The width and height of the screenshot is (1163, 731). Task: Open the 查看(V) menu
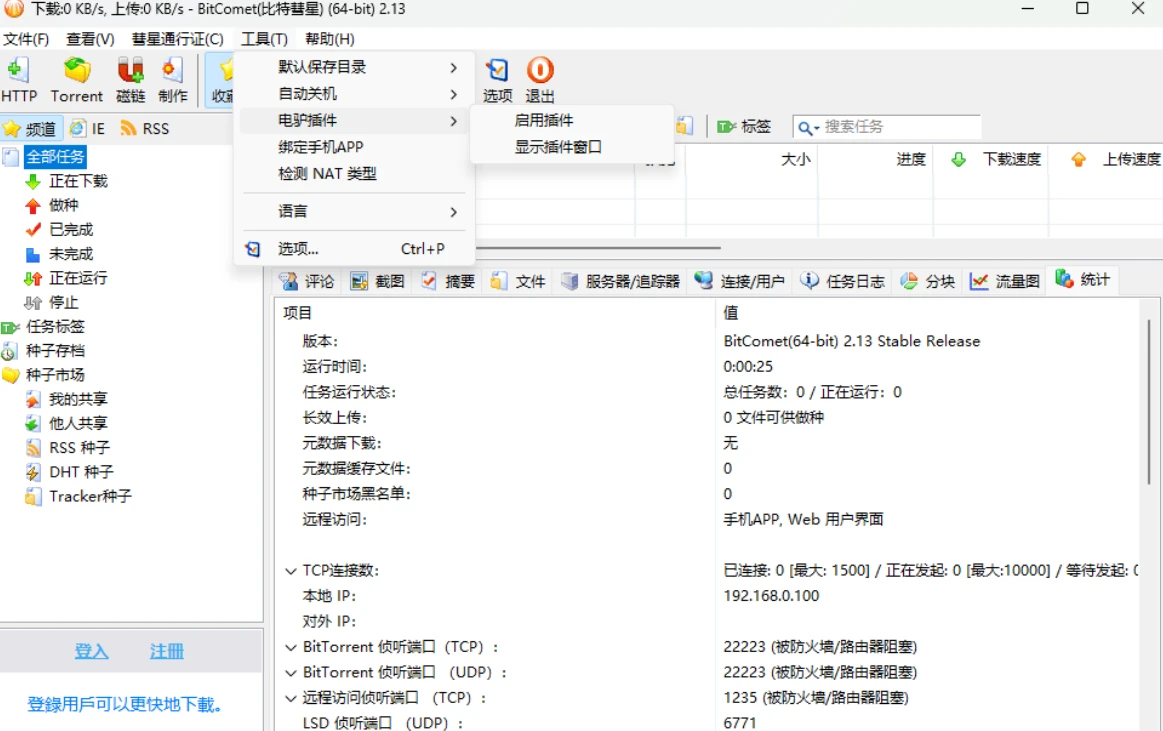[90, 39]
